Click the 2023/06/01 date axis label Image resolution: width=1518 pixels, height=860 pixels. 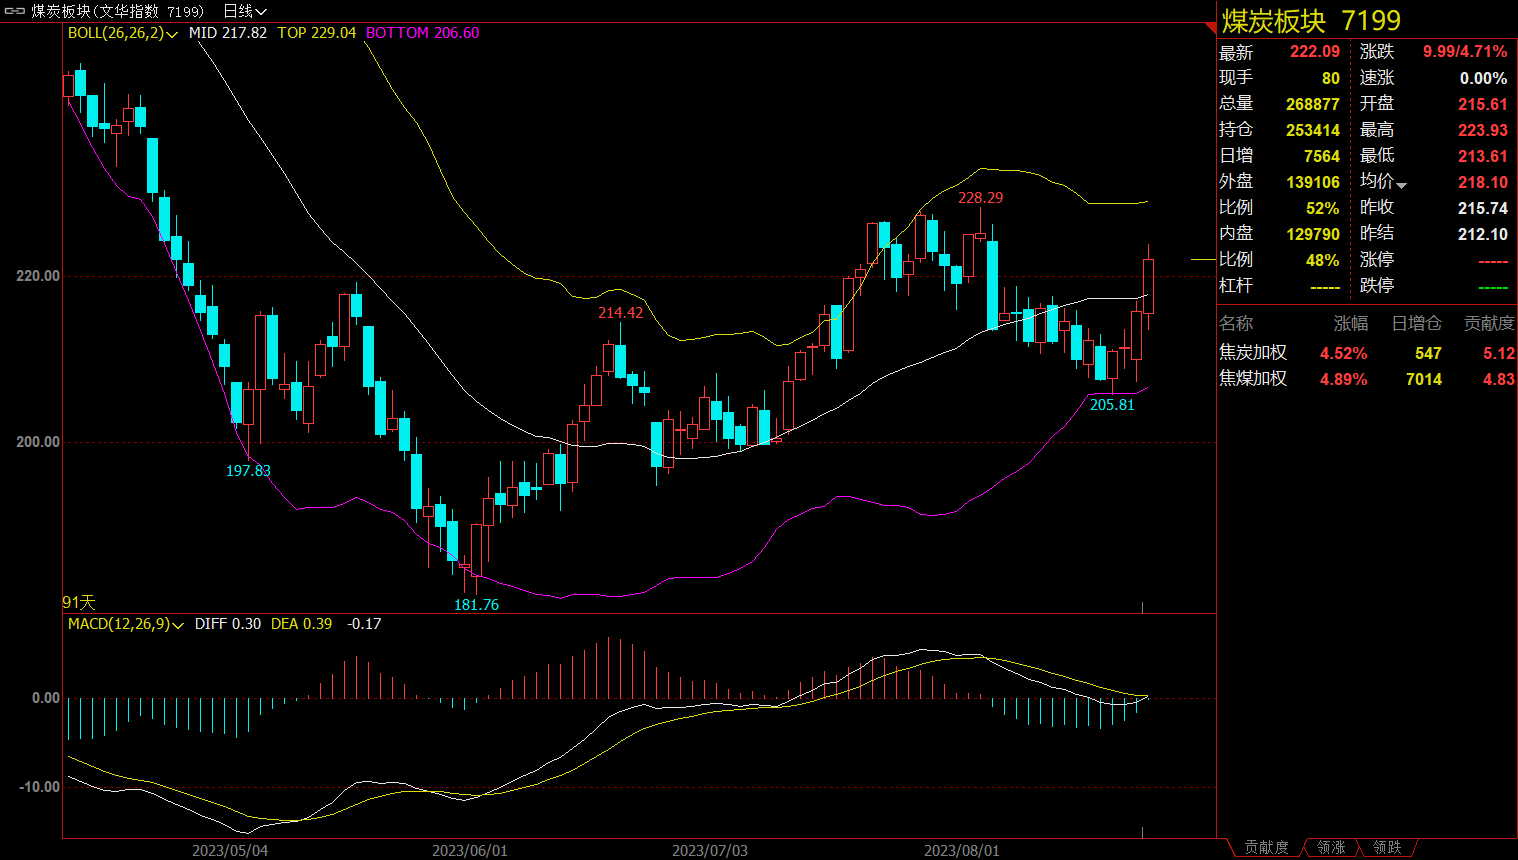pyautogui.click(x=470, y=851)
